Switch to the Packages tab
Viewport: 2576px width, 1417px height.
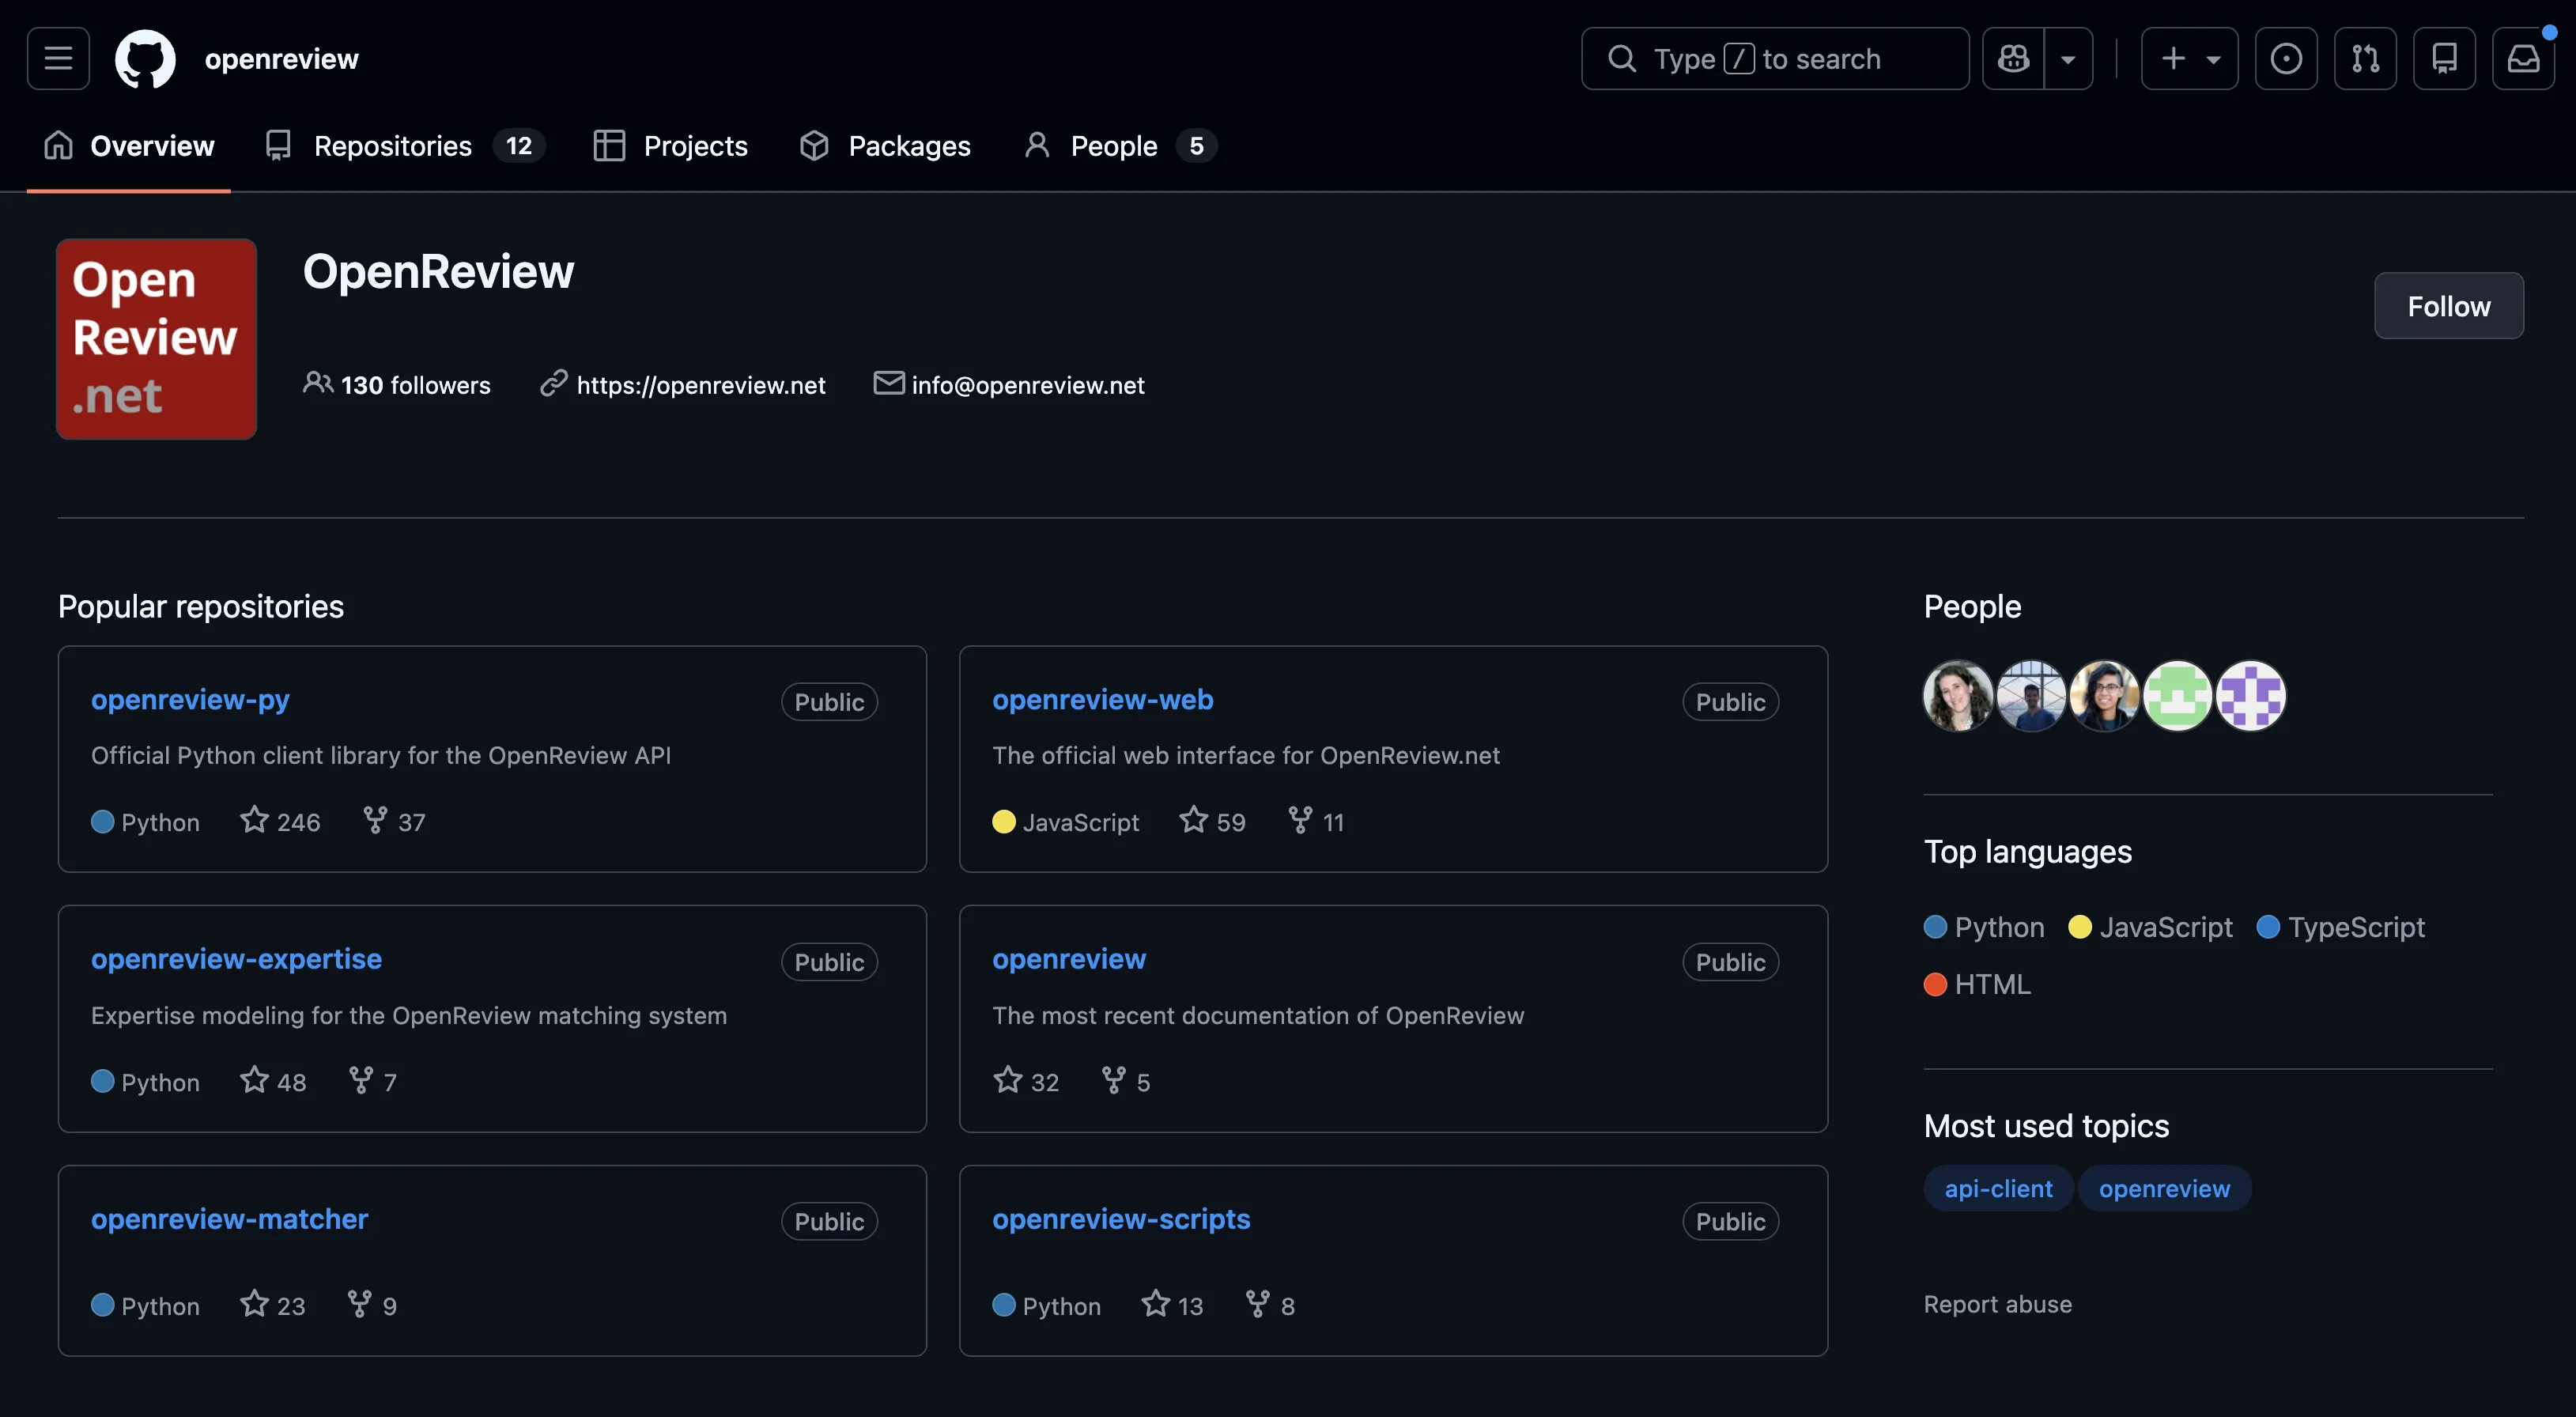coord(885,146)
